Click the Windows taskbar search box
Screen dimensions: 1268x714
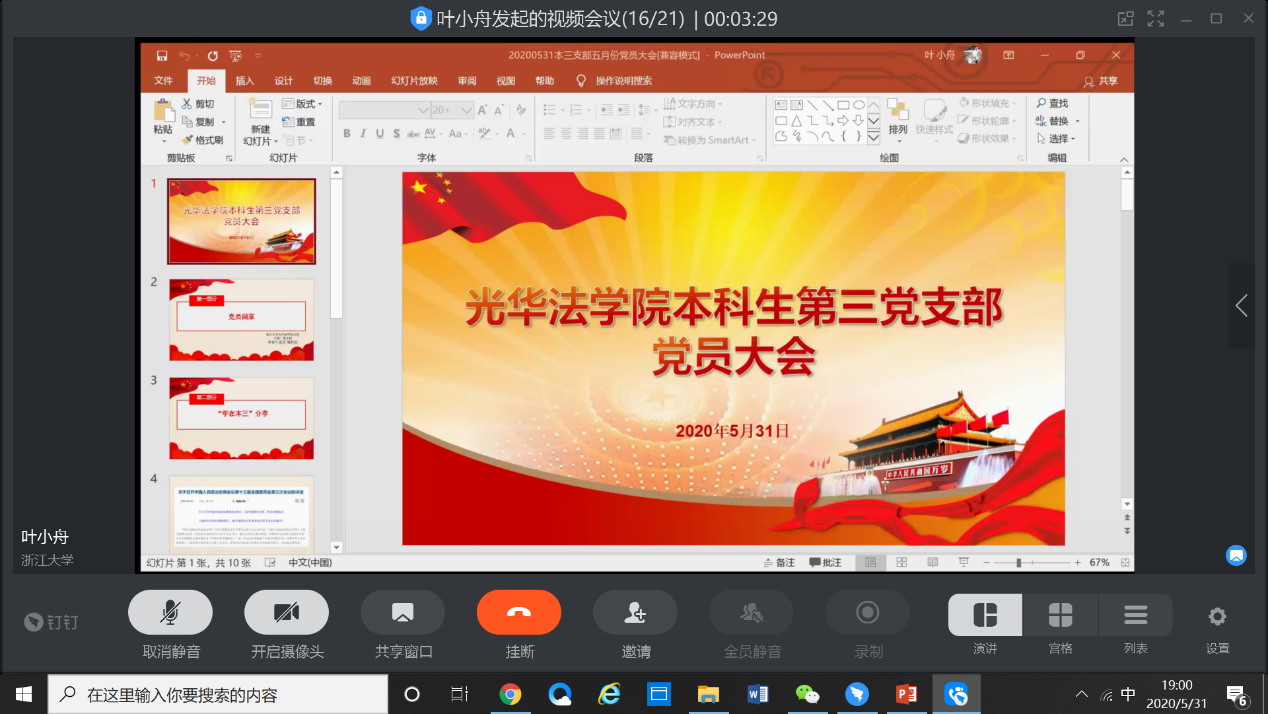(x=218, y=694)
